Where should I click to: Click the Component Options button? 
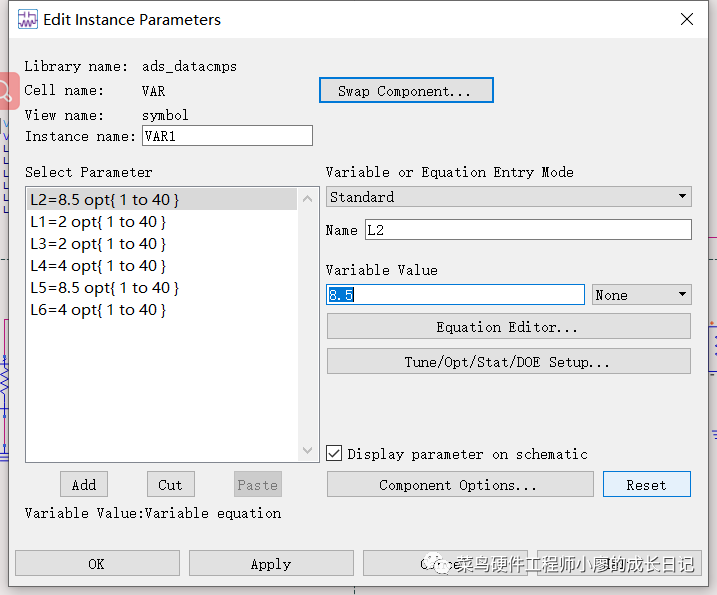click(x=458, y=485)
